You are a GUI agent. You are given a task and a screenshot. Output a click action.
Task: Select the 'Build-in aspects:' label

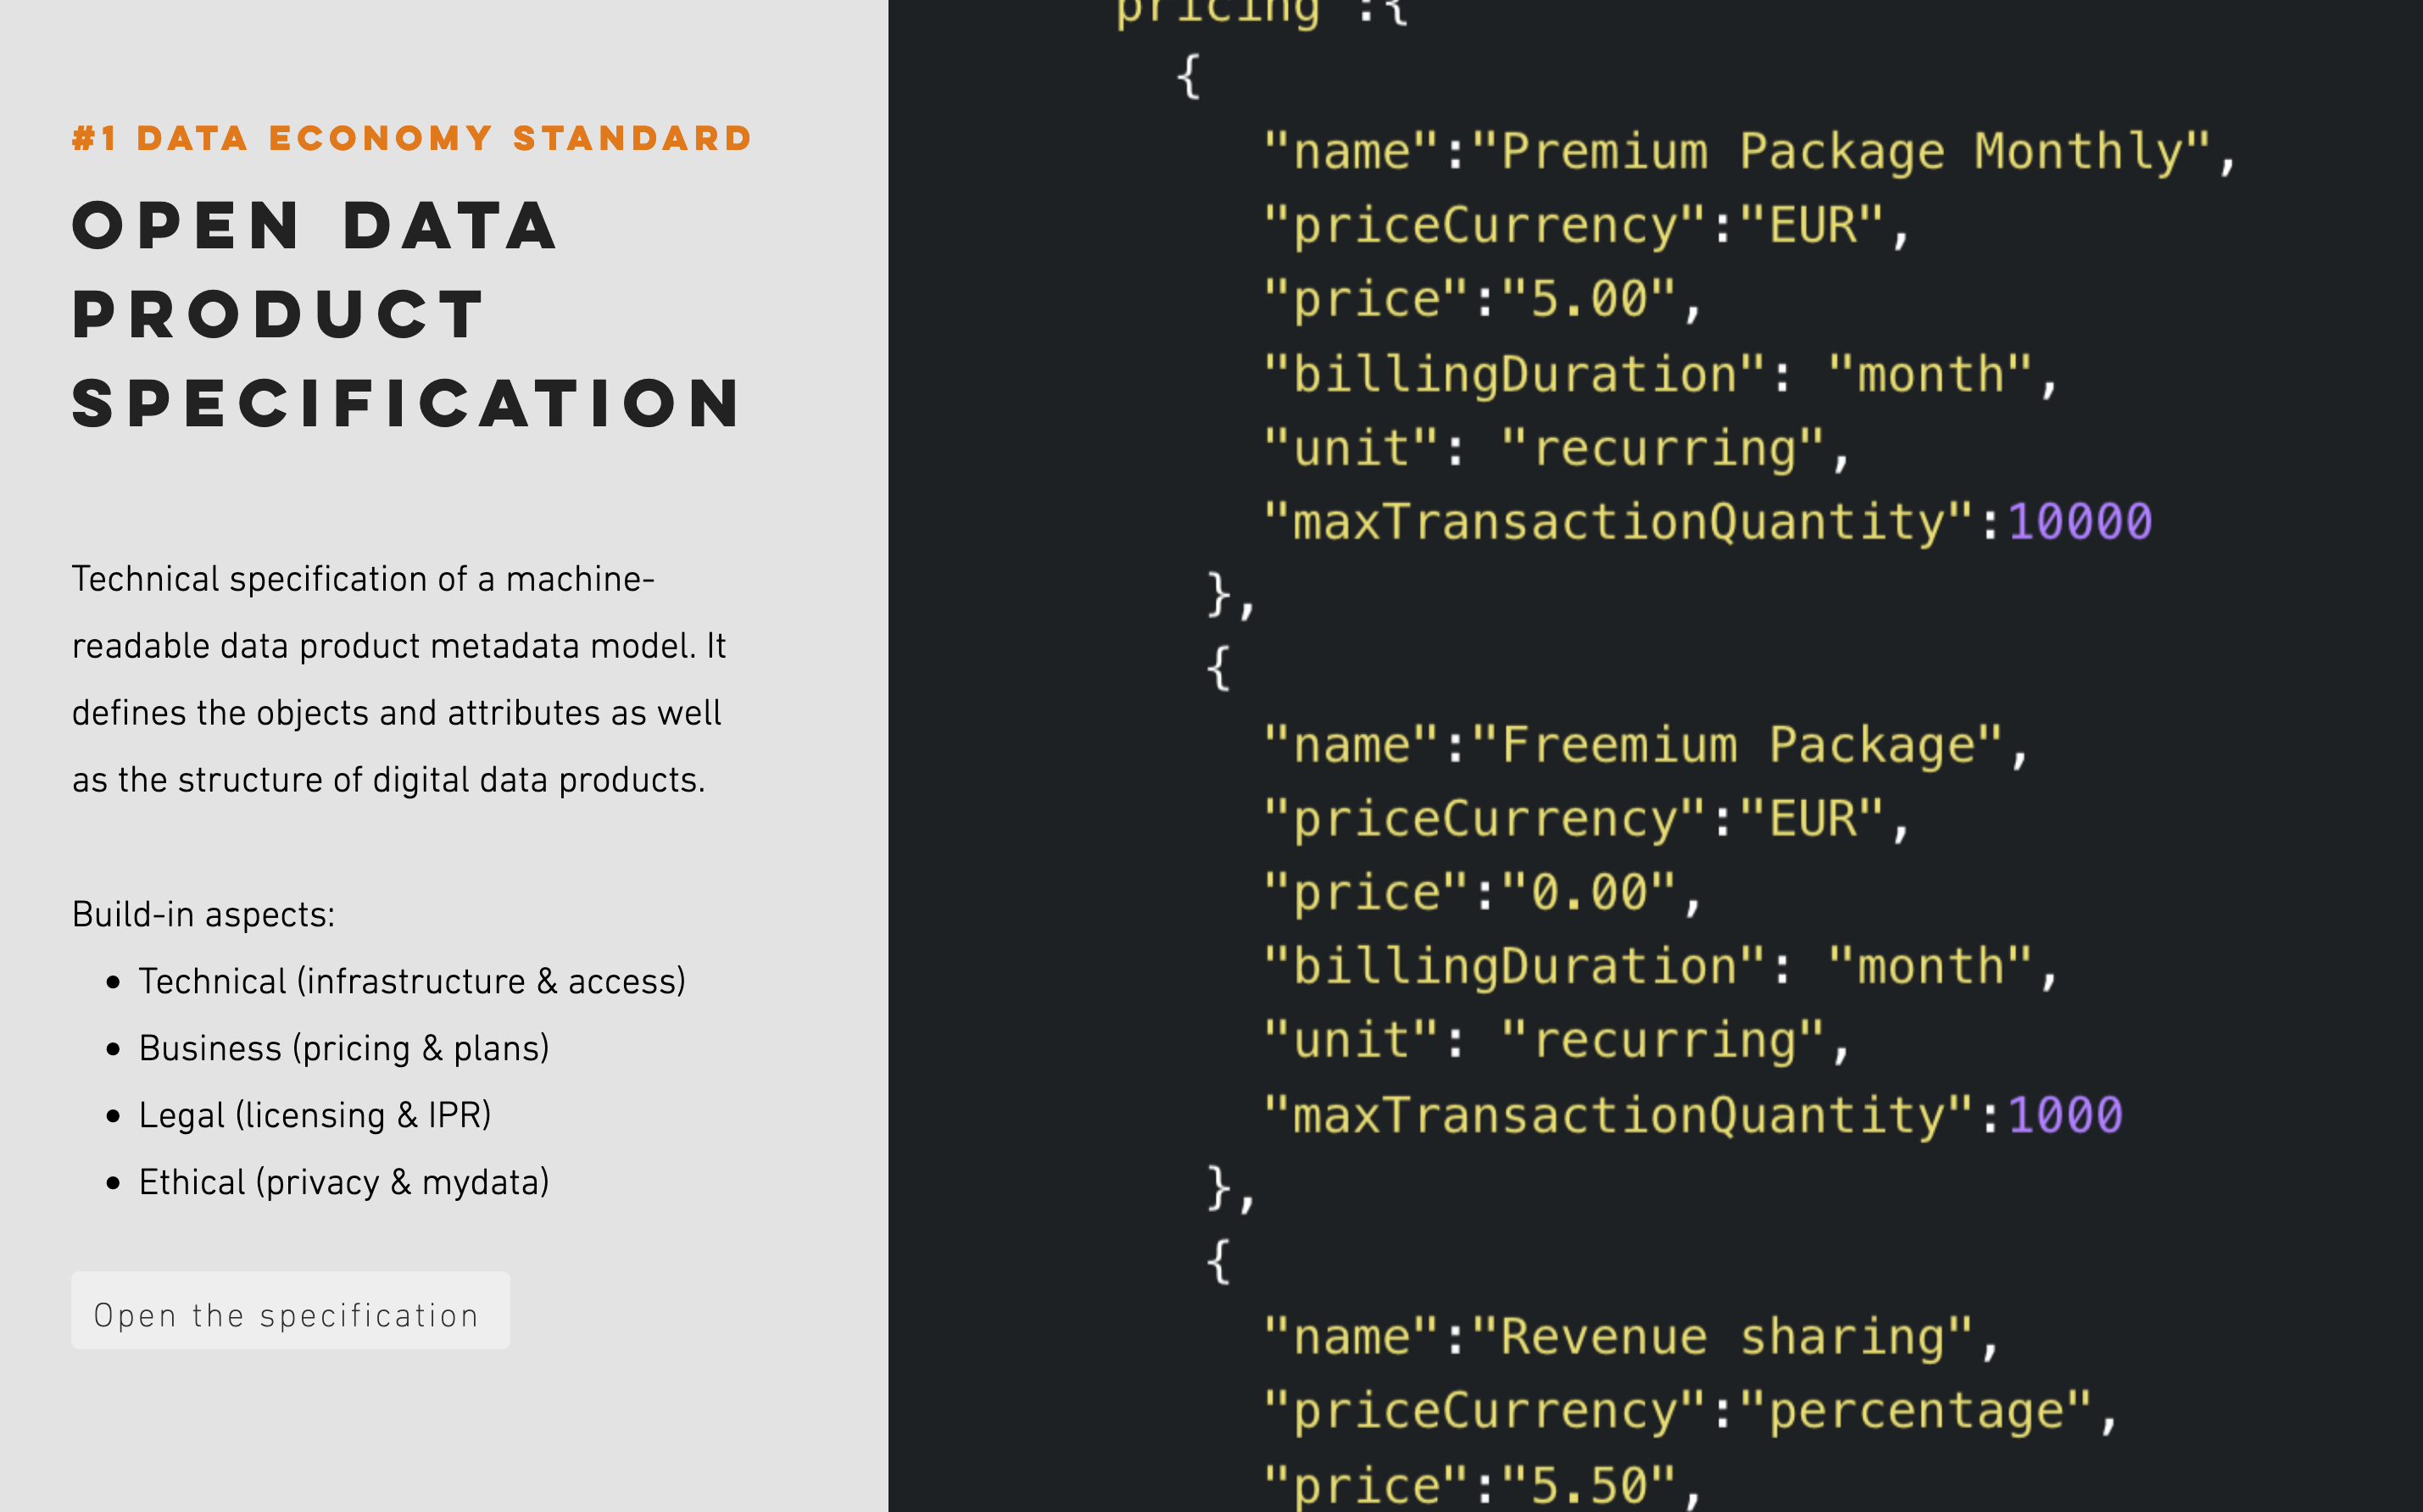coord(203,914)
